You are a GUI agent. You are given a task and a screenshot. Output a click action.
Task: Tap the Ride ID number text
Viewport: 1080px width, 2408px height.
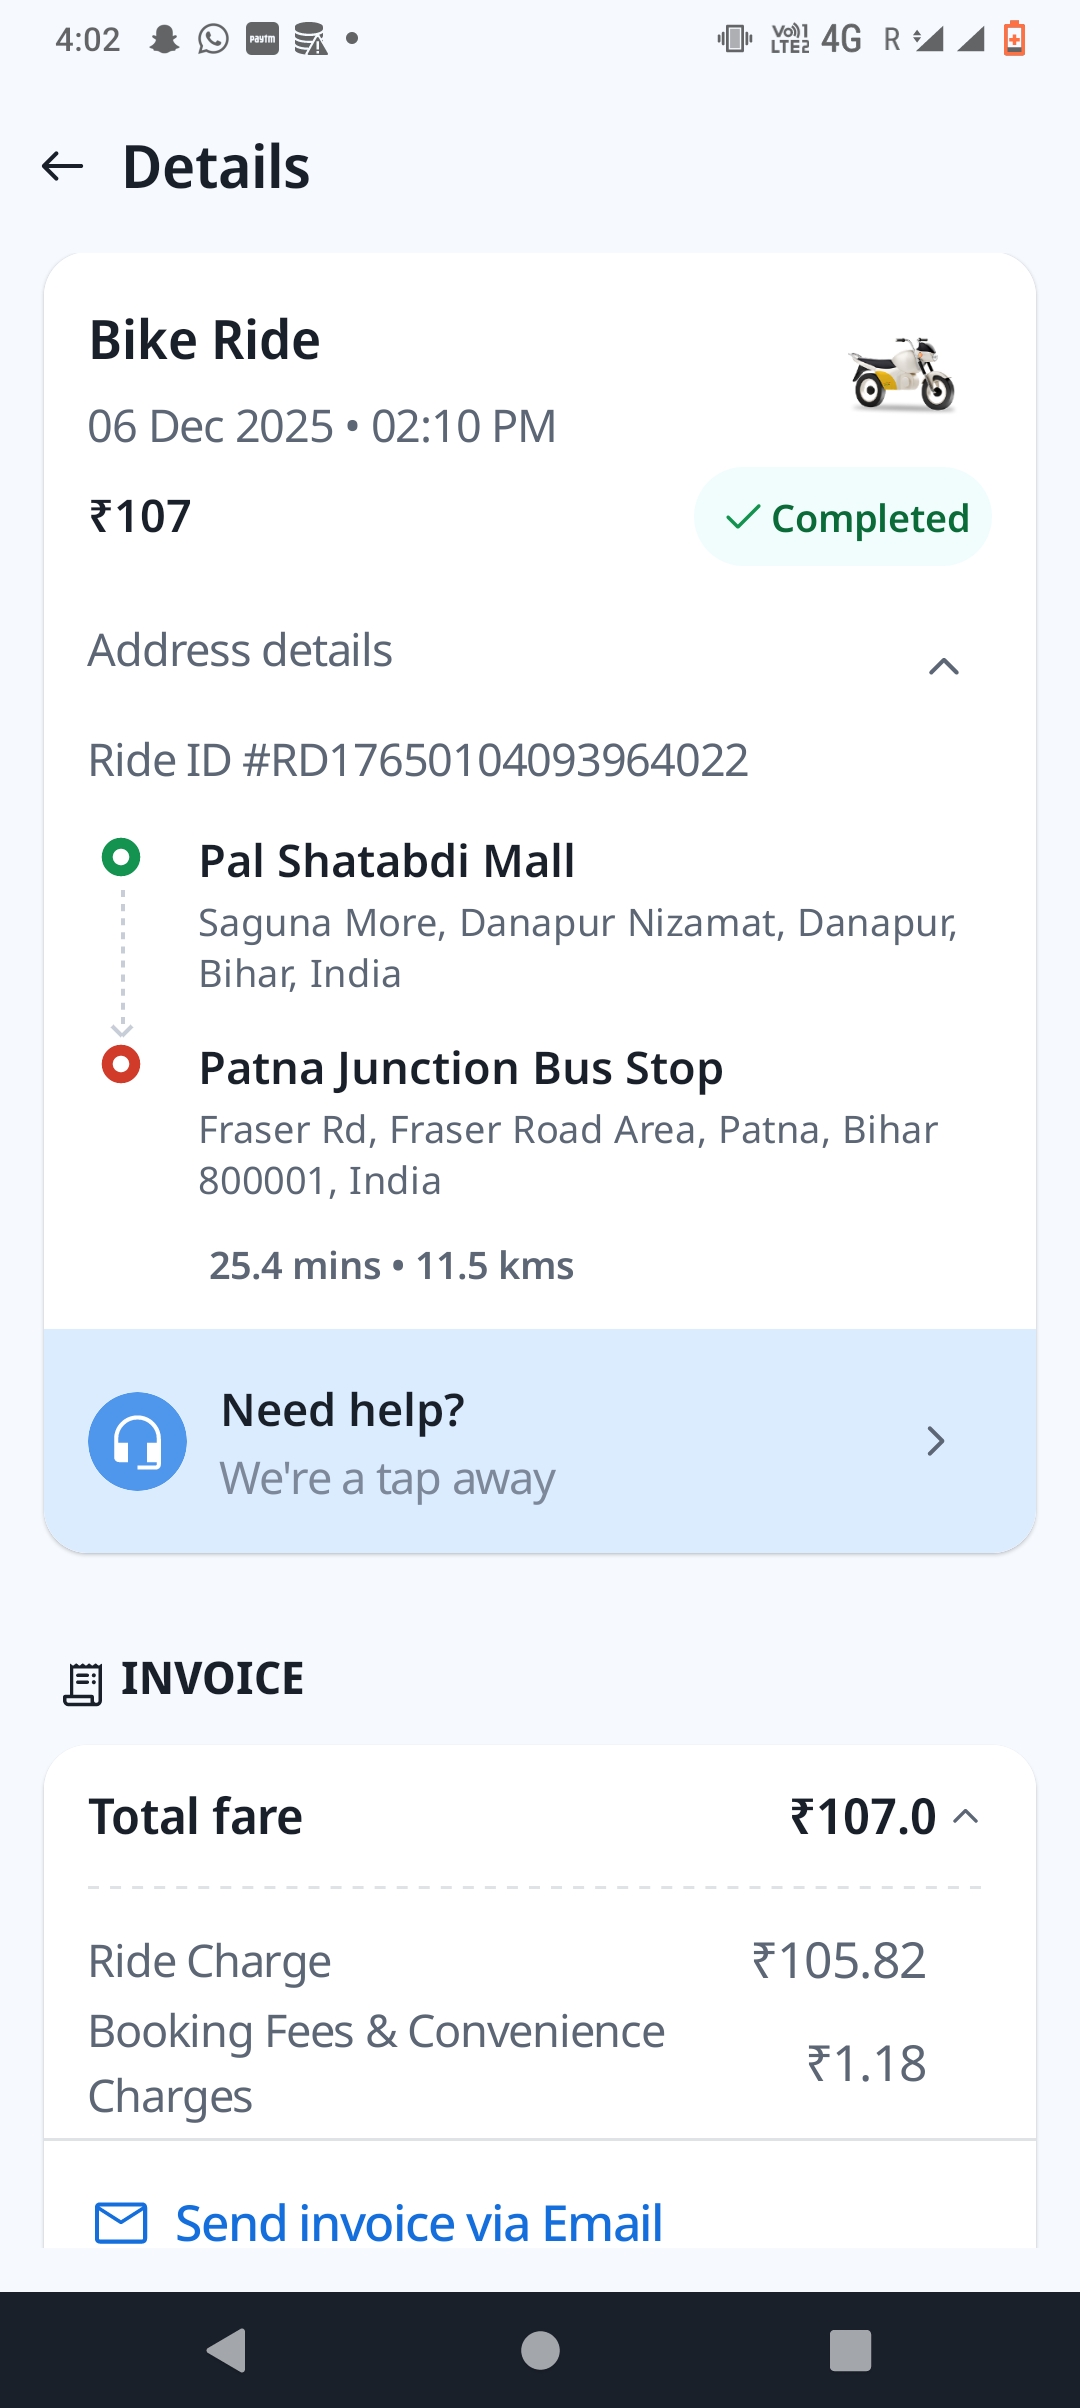point(418,760)
